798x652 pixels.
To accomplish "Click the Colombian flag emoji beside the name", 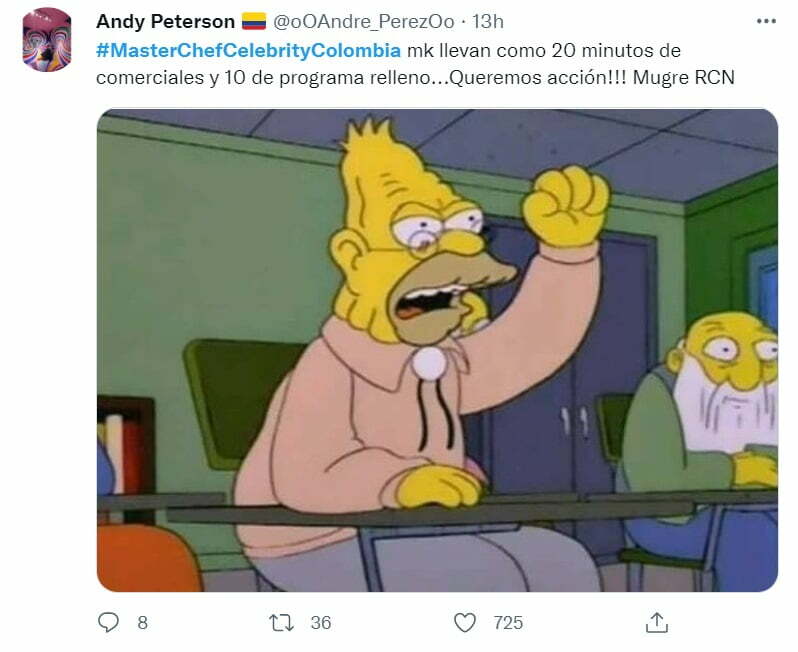I will (x=254, y=21).
